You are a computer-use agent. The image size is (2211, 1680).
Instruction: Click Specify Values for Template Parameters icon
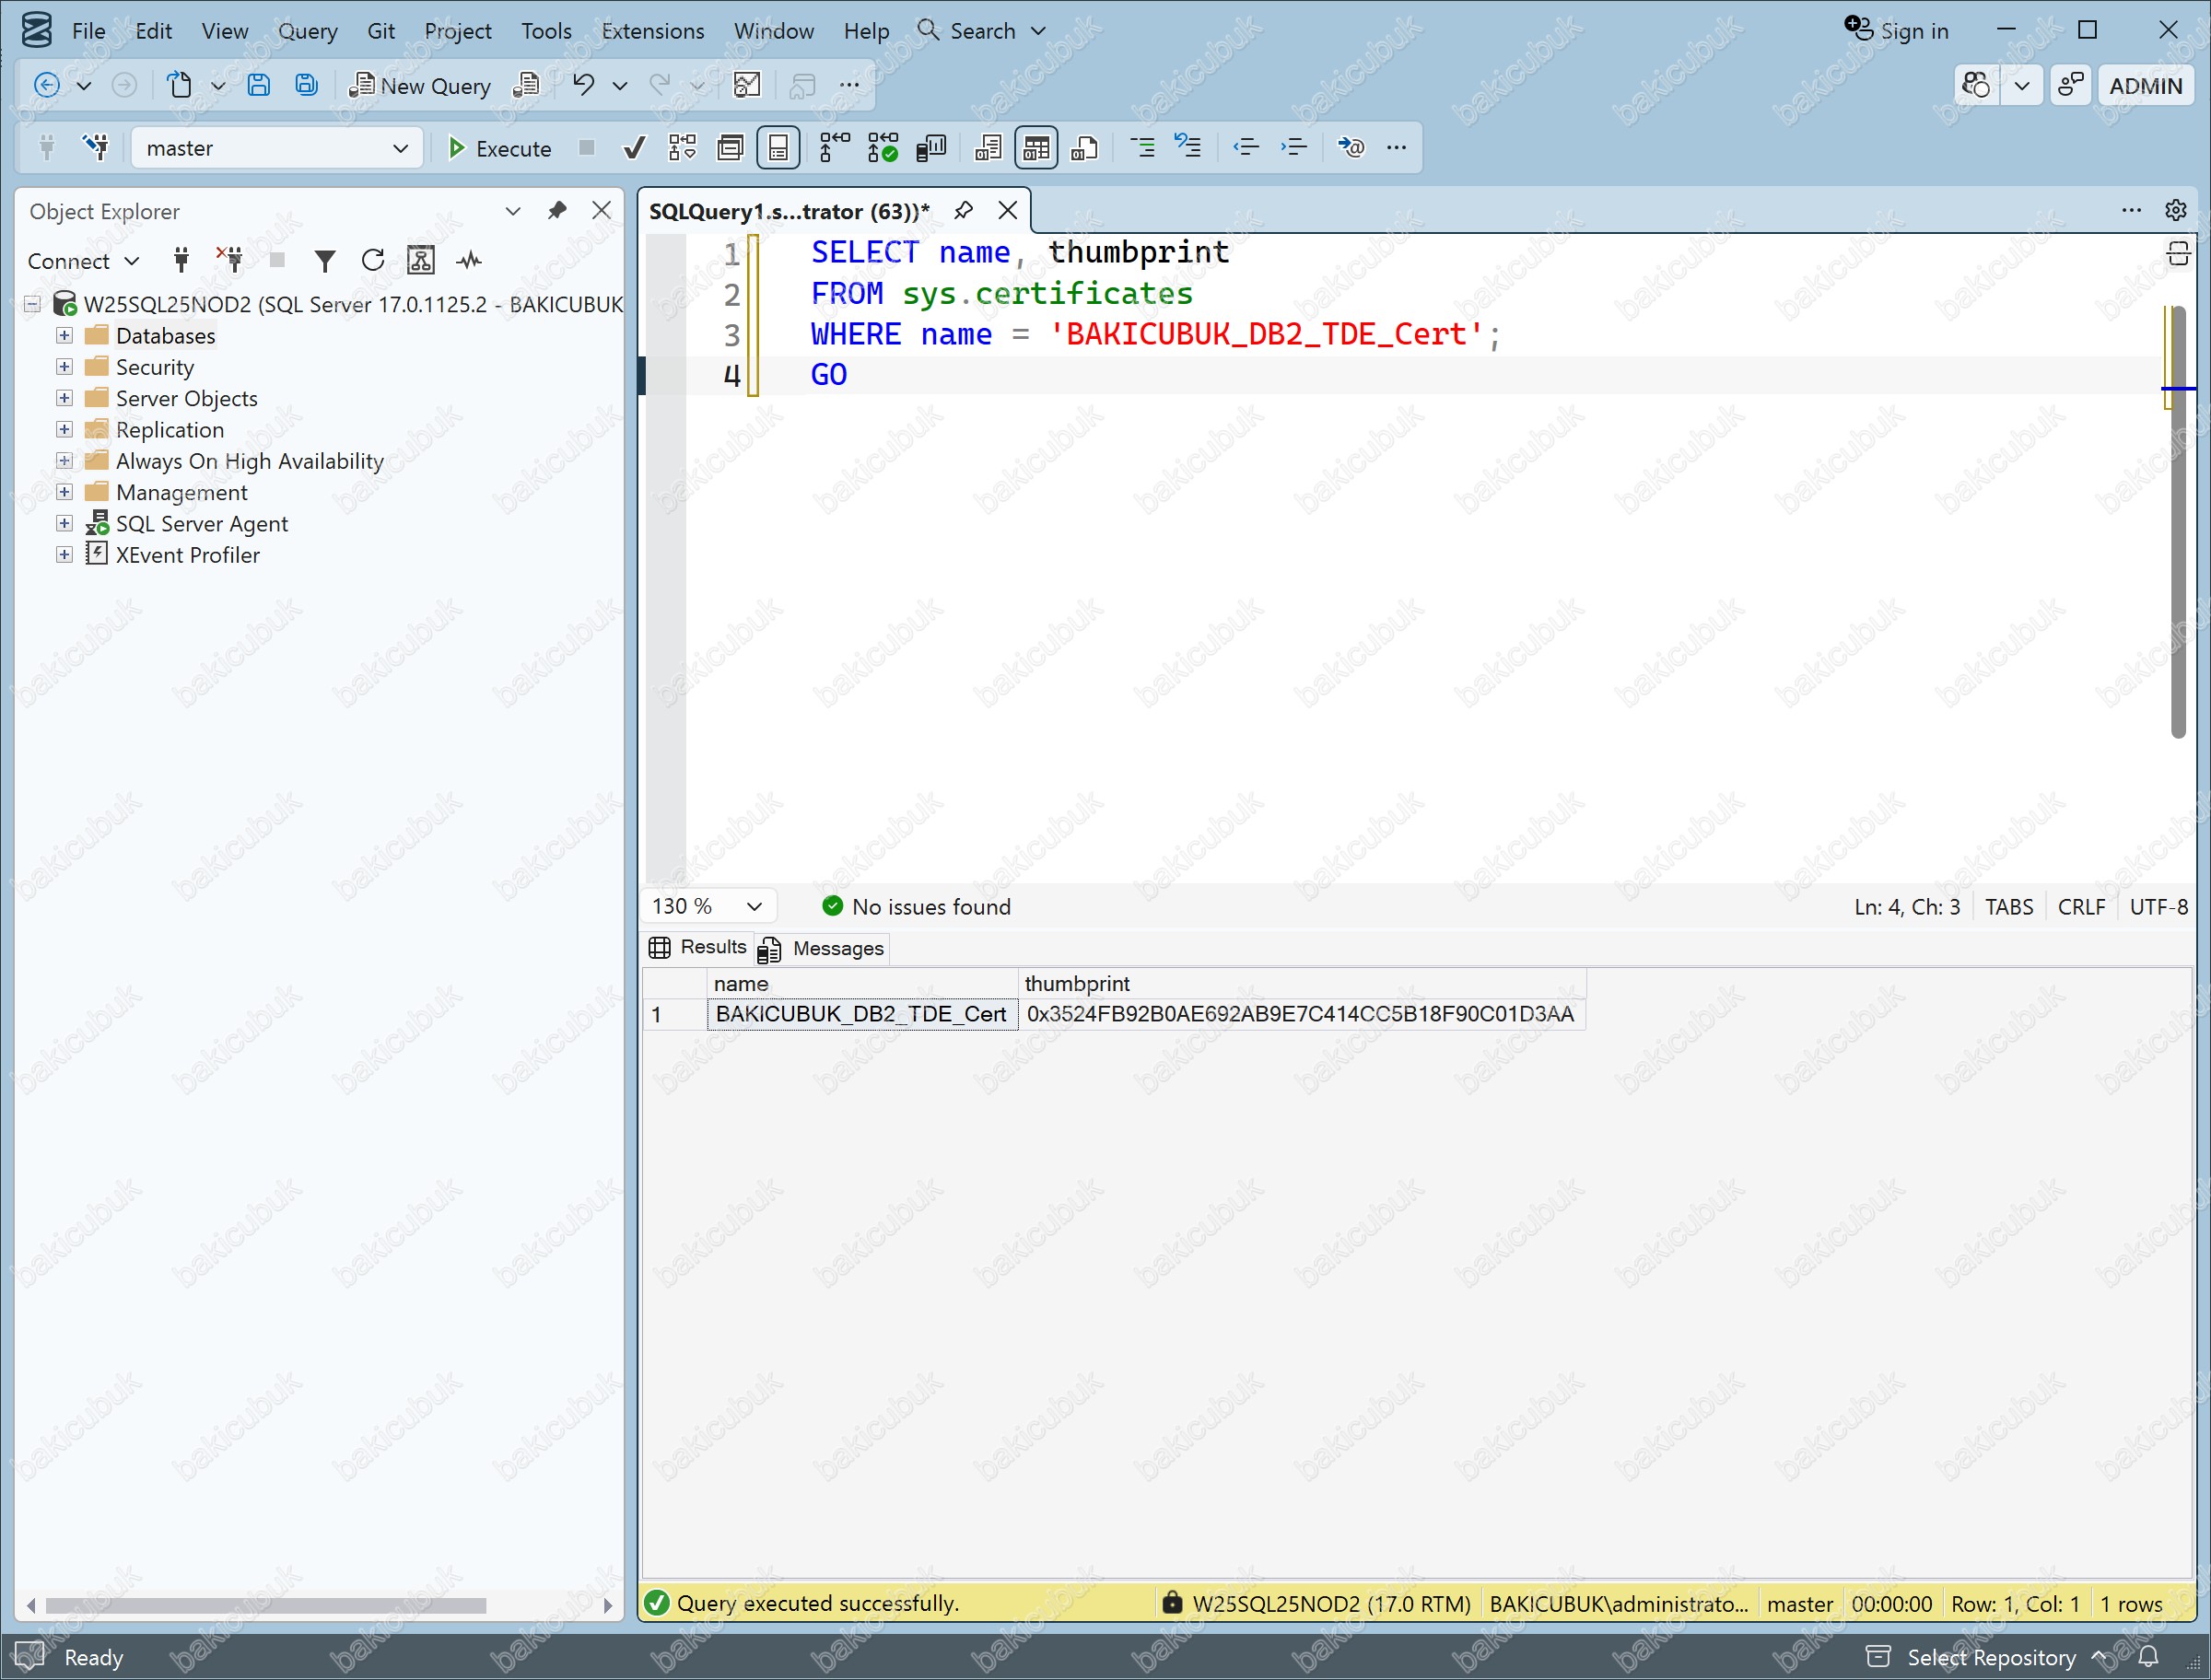coord(1351,148)
